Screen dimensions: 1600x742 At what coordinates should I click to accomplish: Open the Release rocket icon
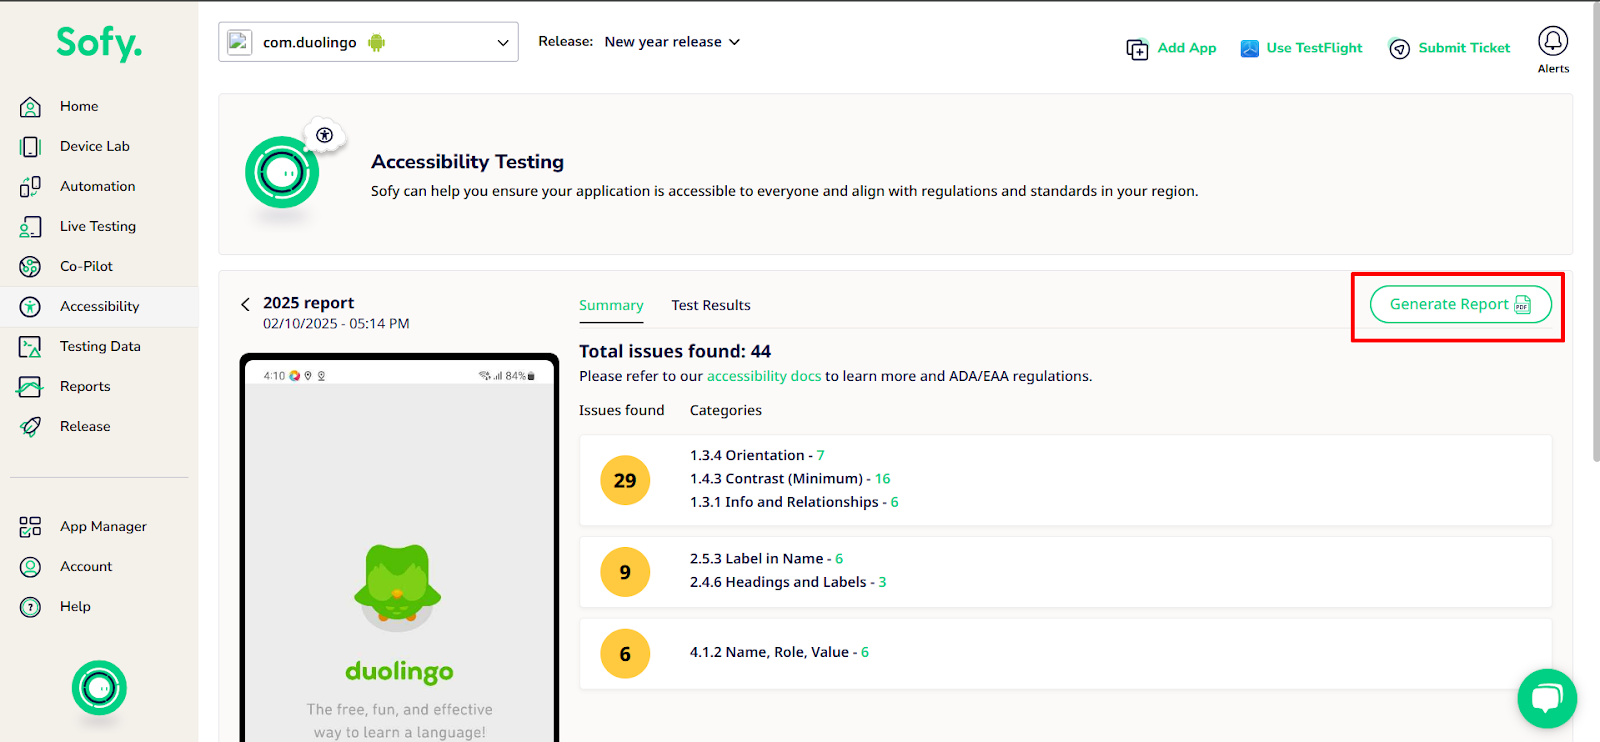[x=30, y=426]
